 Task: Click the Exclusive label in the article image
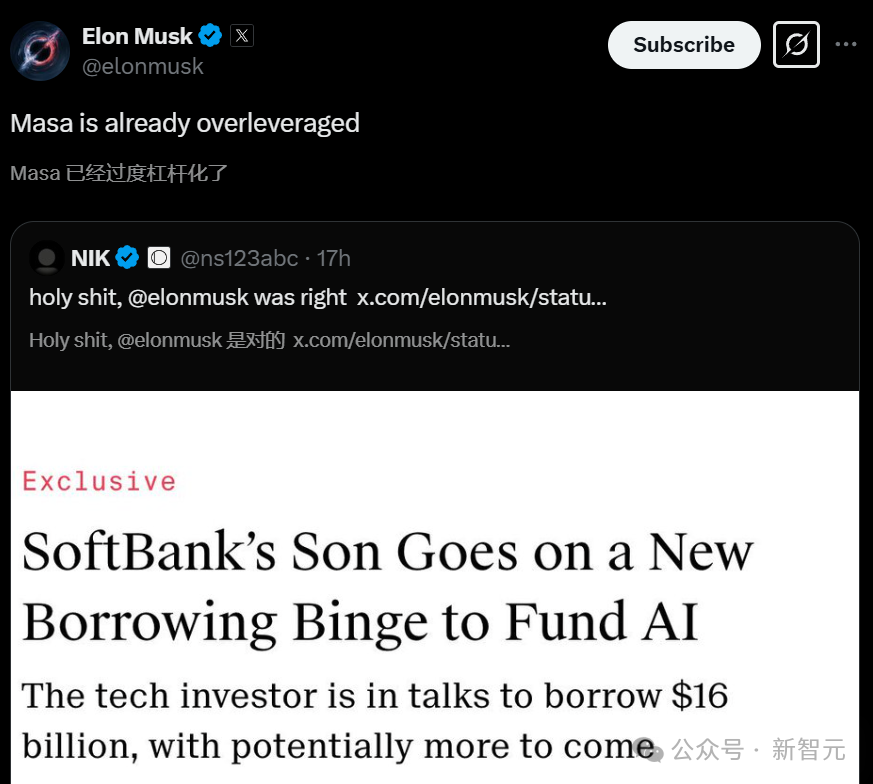coord(99,481)
